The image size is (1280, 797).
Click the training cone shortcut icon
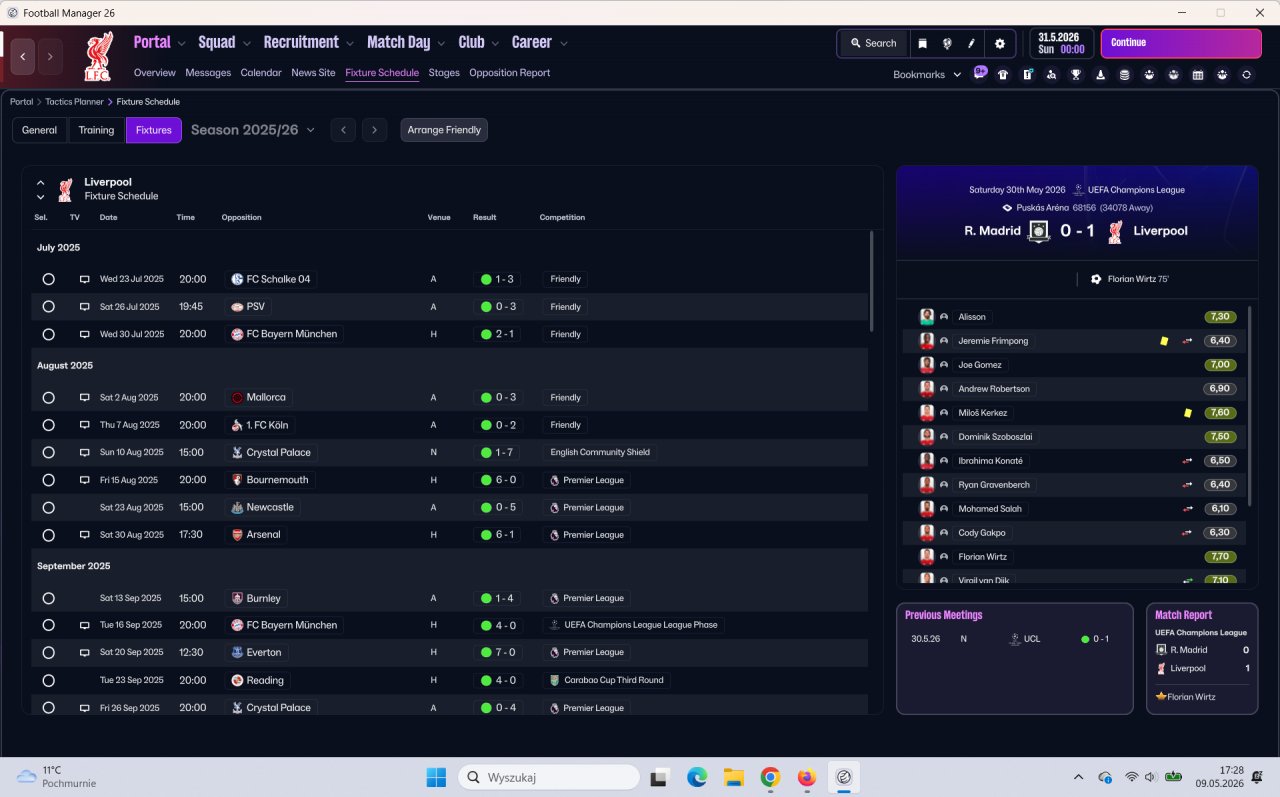tap(1100, 74)
